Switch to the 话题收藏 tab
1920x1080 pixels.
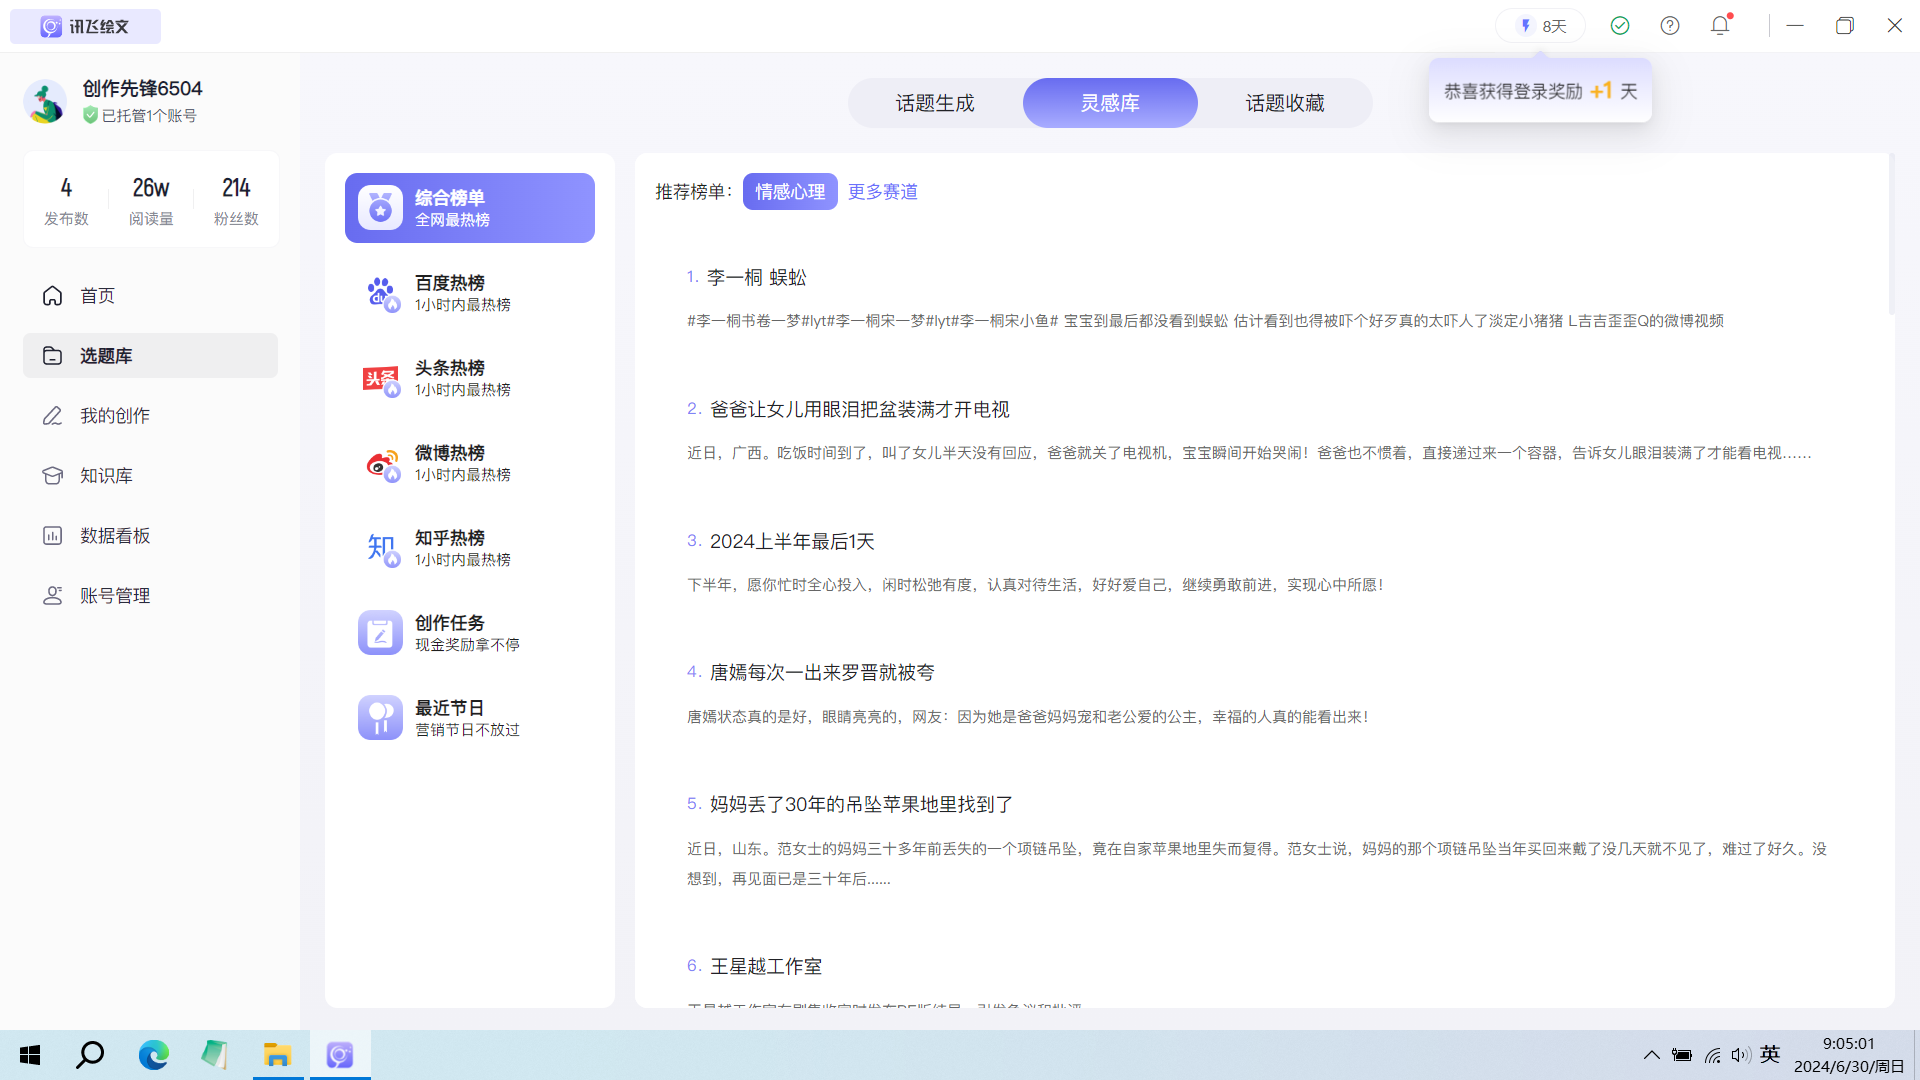pos(1284,103)
